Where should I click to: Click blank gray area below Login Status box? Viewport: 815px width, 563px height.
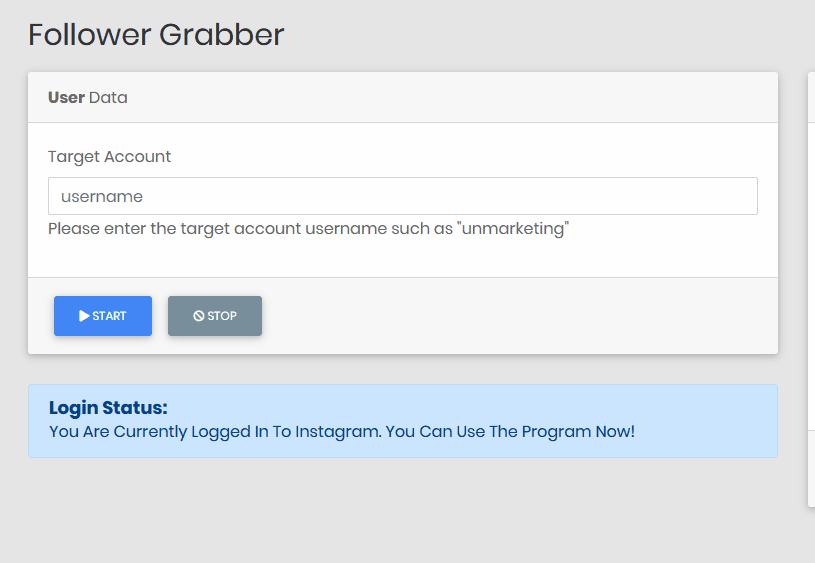(403, 509)
